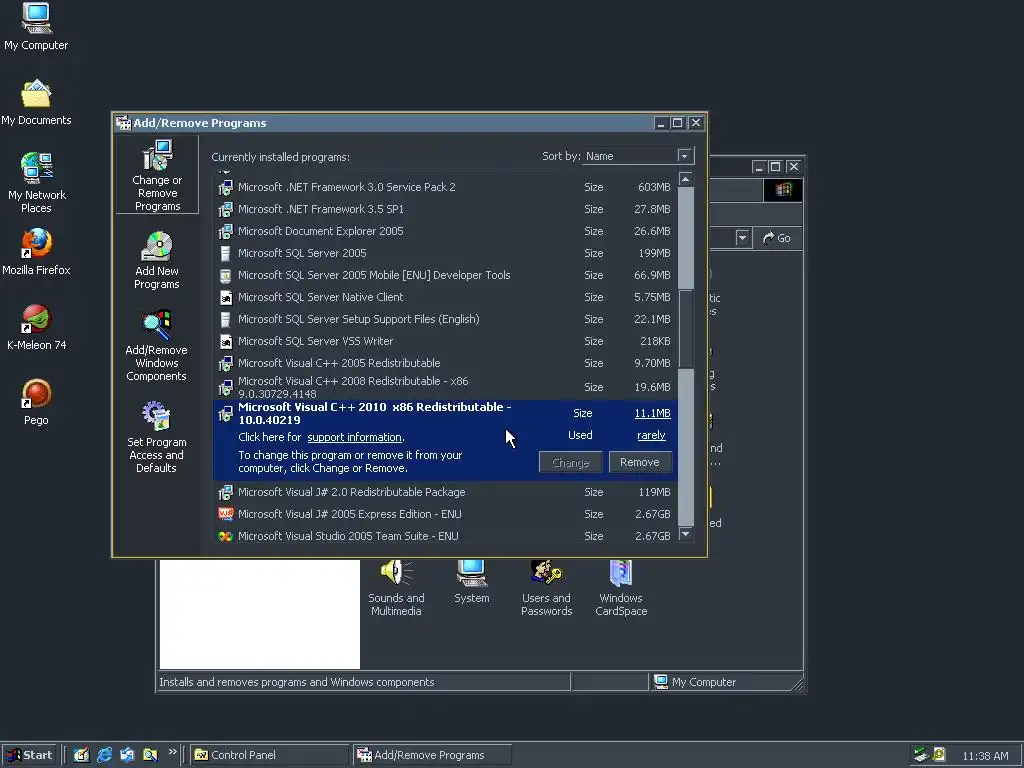Open Sounds and Multimedia in Control Panel
The image size is (1024, 768).
point(396,588)
